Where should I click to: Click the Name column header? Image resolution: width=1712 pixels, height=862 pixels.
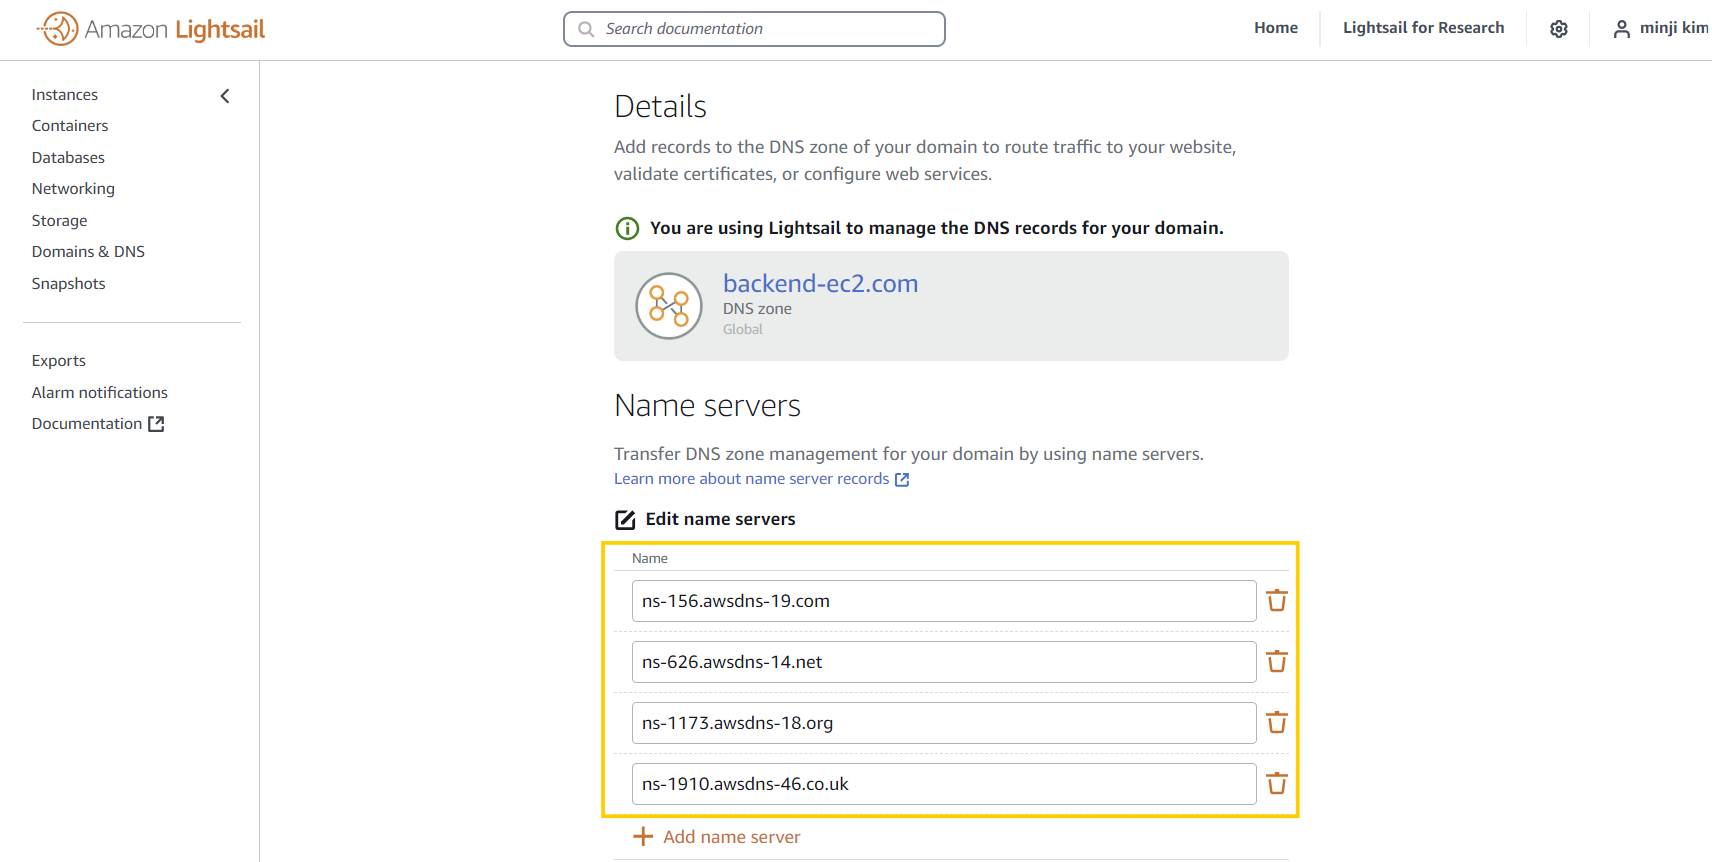650,559
